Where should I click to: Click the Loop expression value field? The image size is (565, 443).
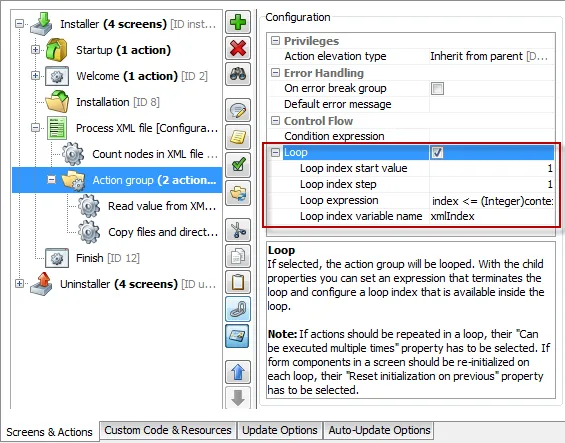pyautogui.click(x=491, y=200)
